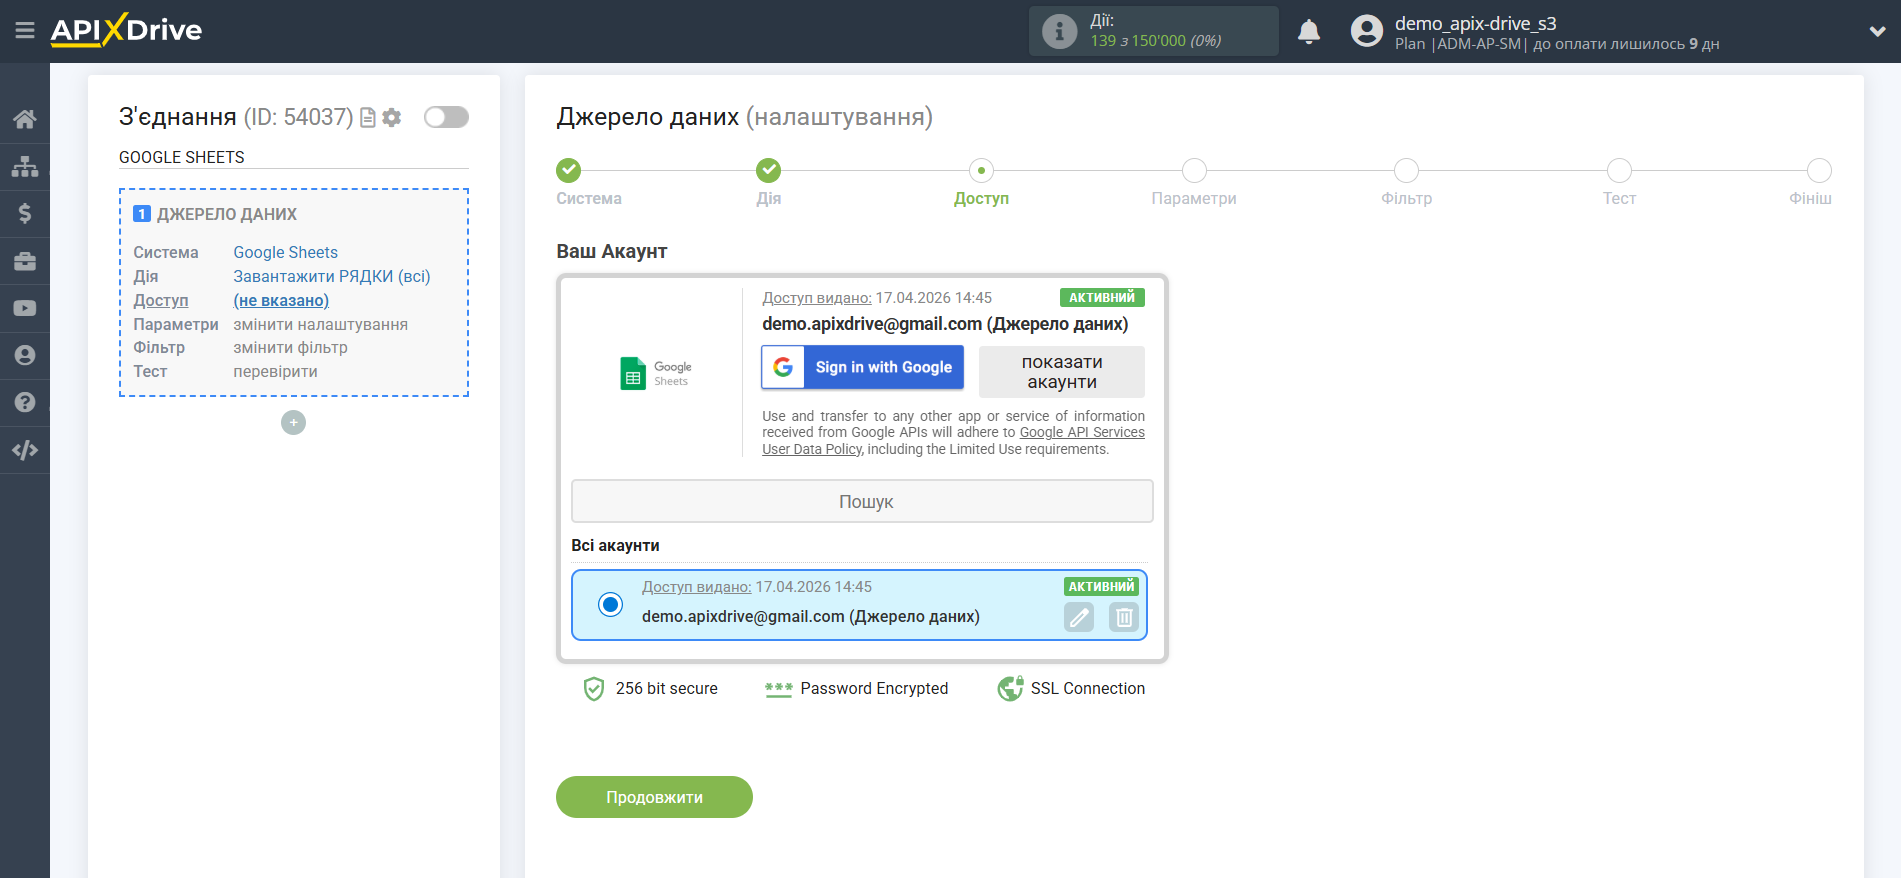
Task: Click the Пошук search field
Action: [862, 501]
